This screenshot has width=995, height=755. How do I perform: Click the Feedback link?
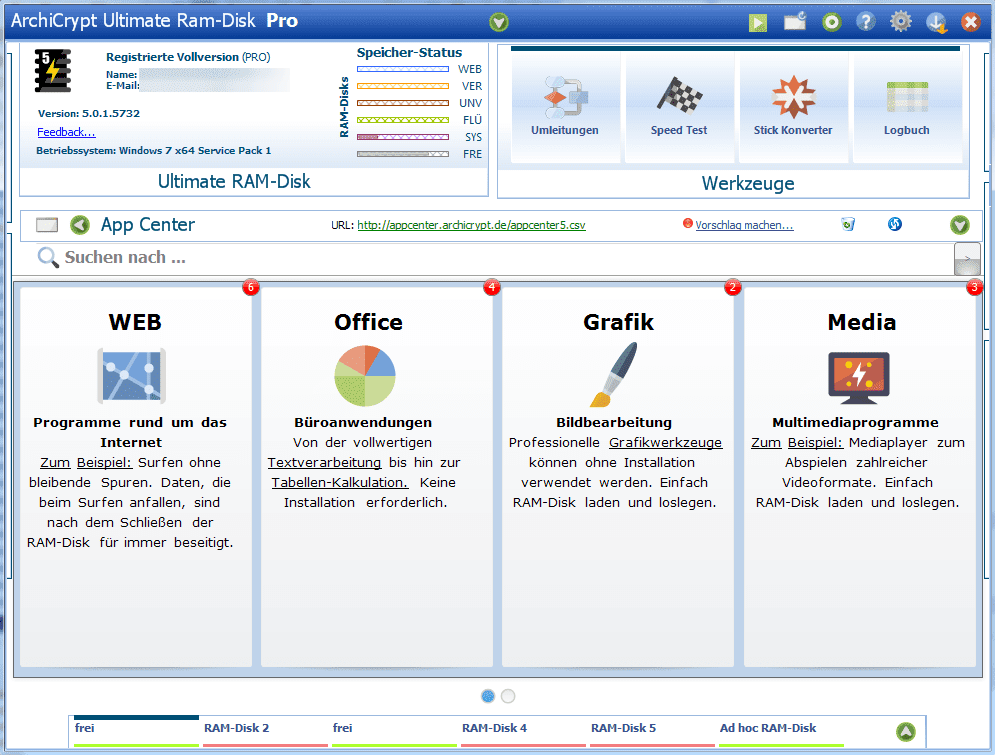click(x=66, y=132)
